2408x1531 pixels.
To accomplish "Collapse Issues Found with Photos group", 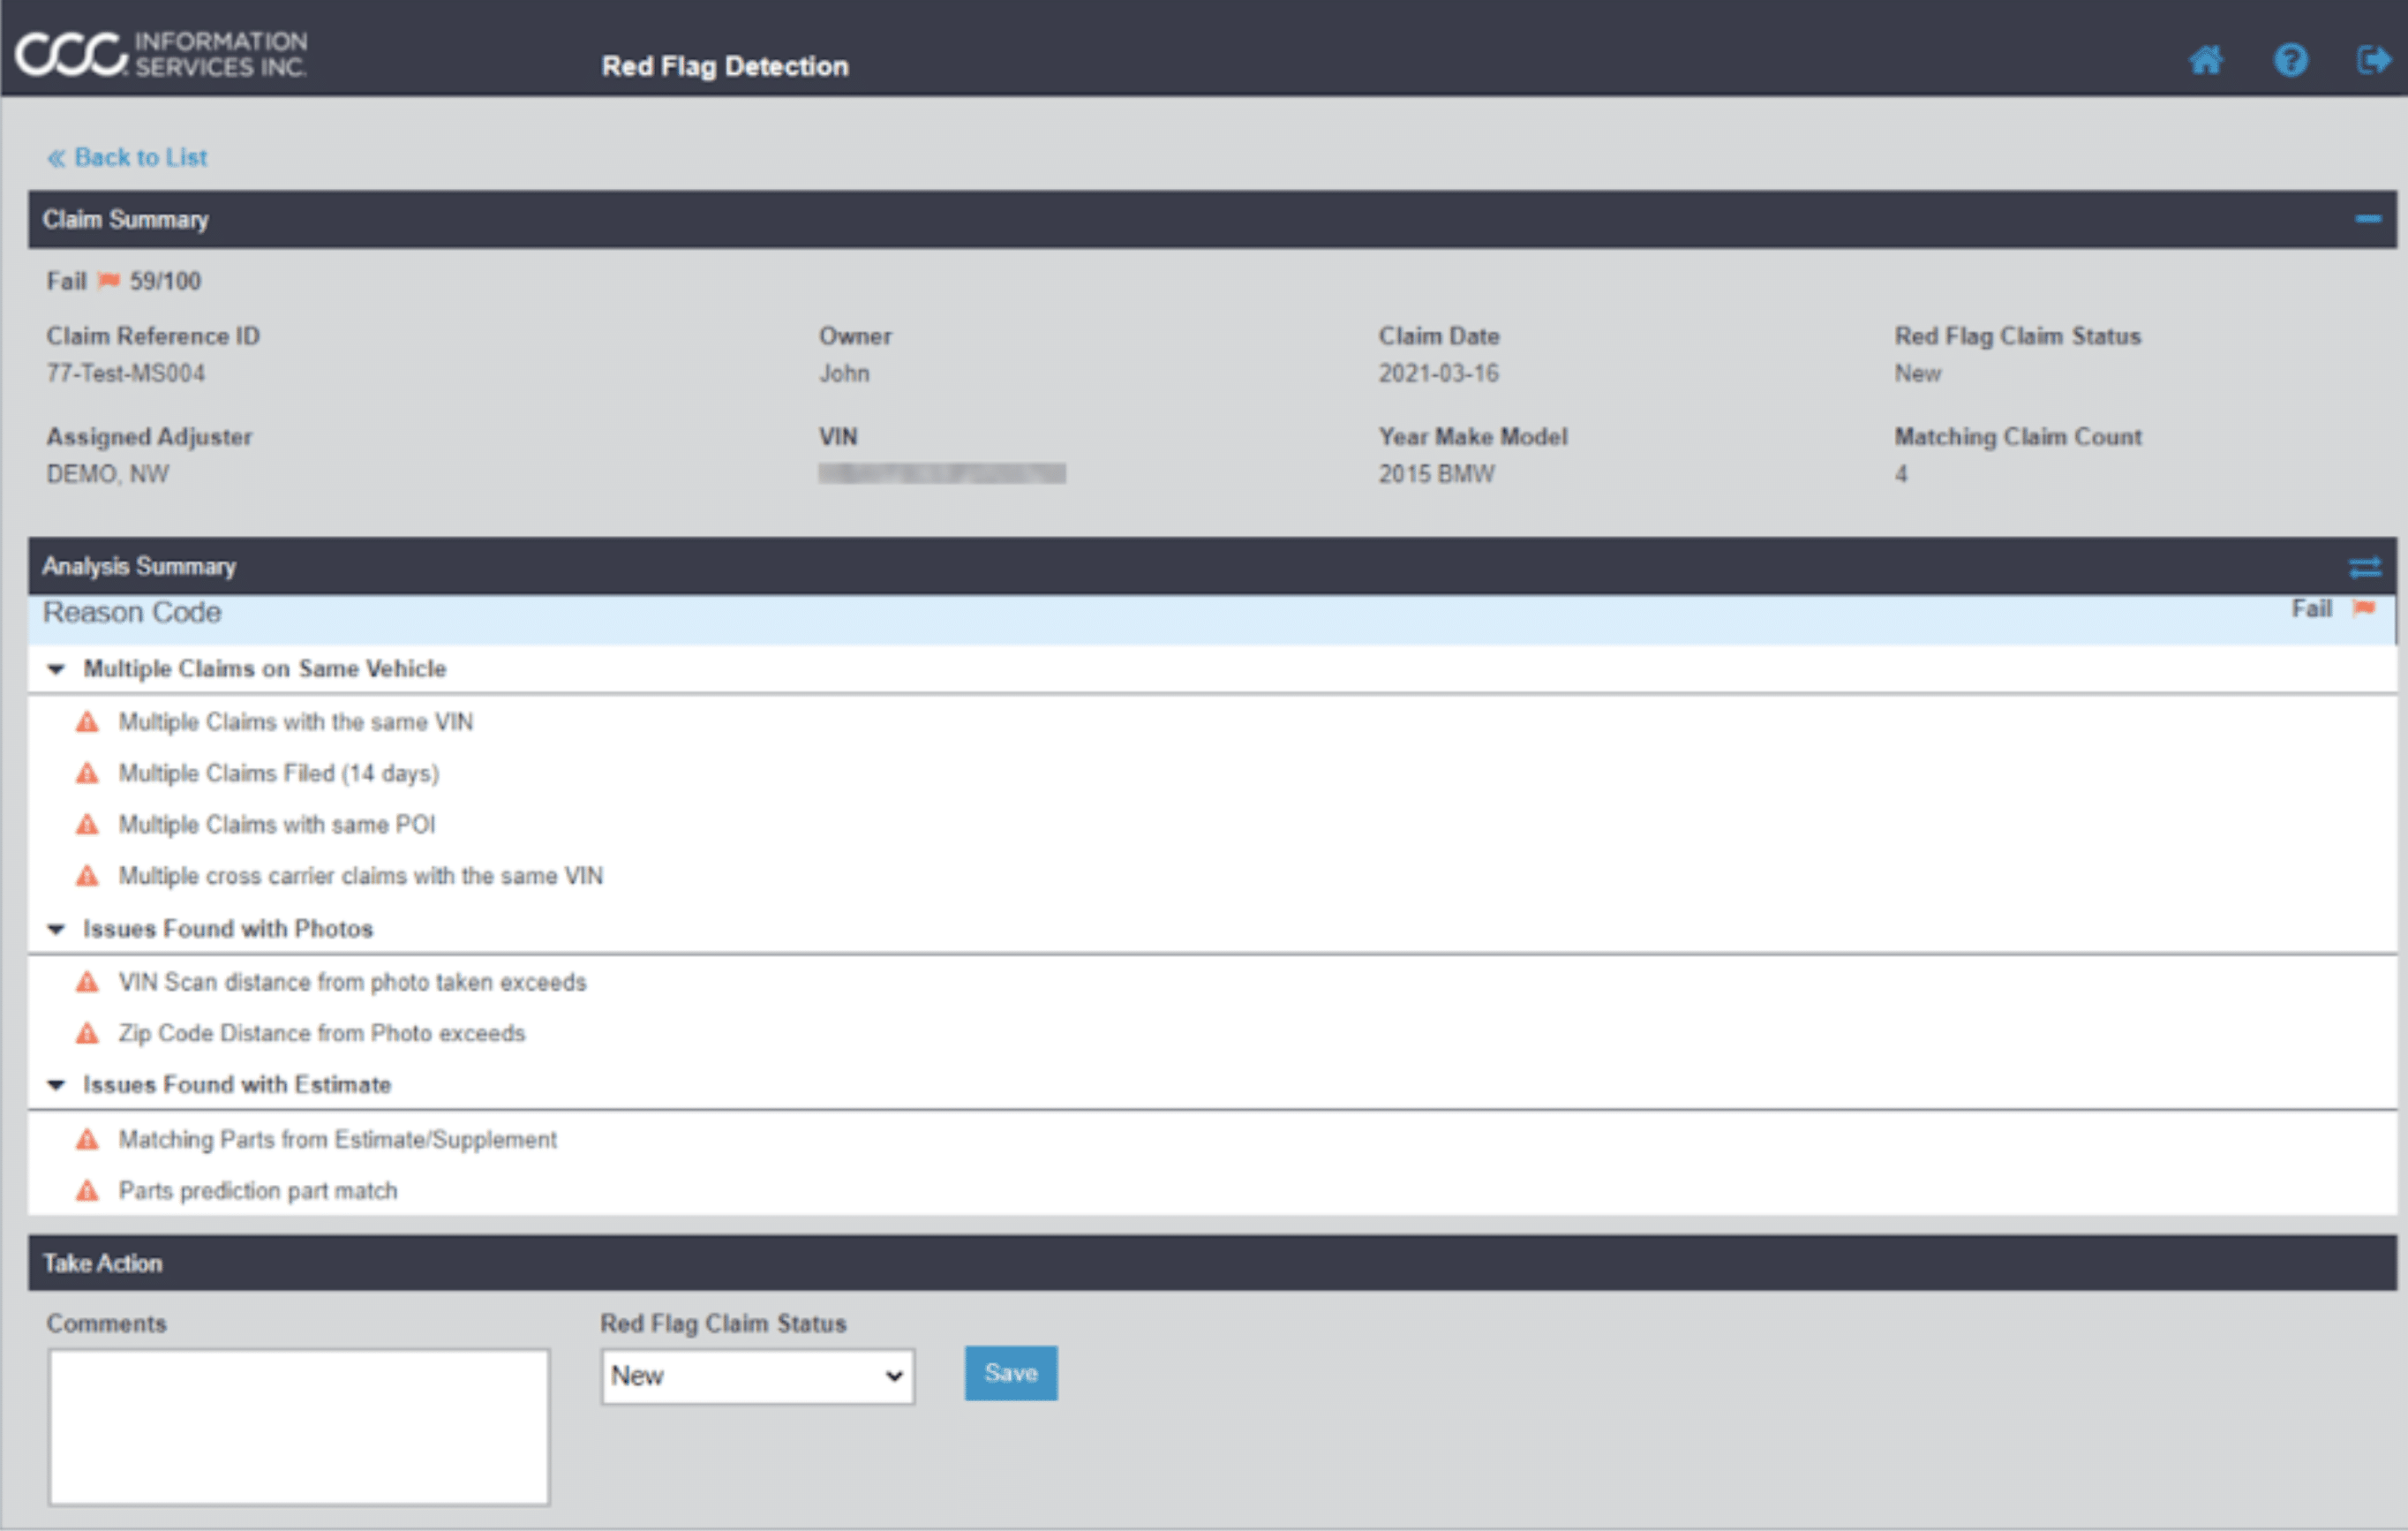I will click(57, 929).
